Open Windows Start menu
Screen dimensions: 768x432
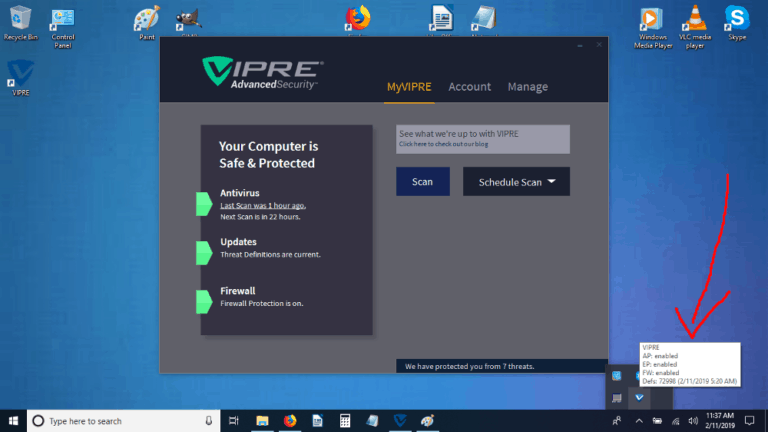click(x=13, y=421)
